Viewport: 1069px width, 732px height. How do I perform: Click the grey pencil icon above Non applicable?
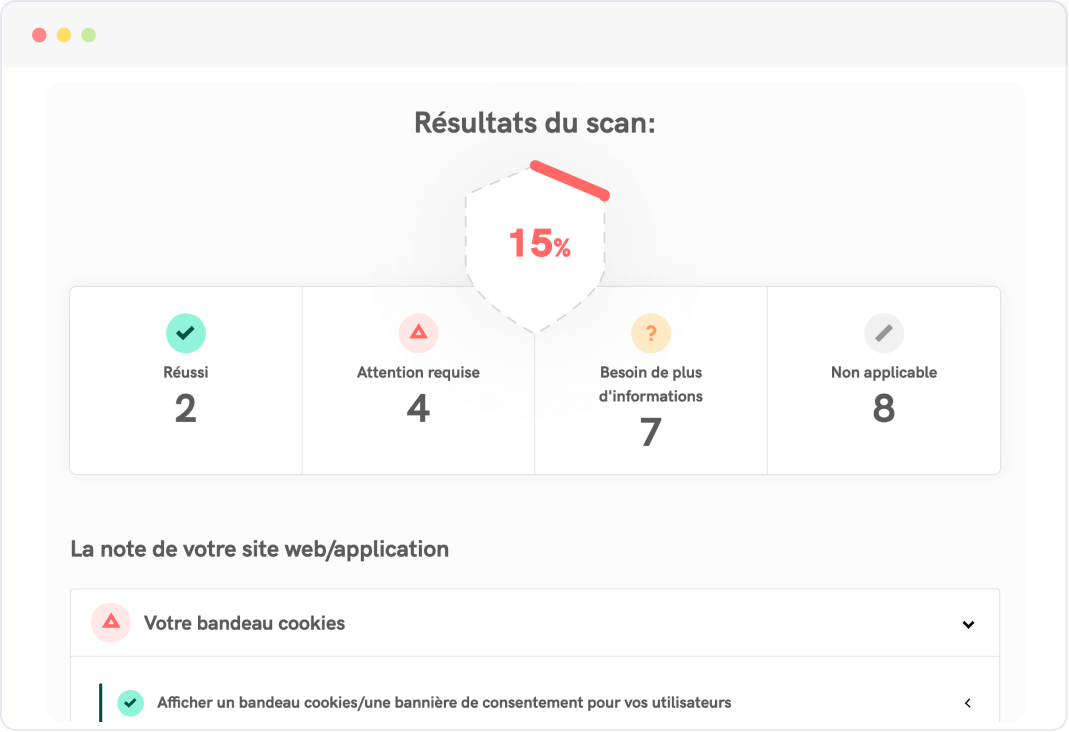click(x=884, y=333)
